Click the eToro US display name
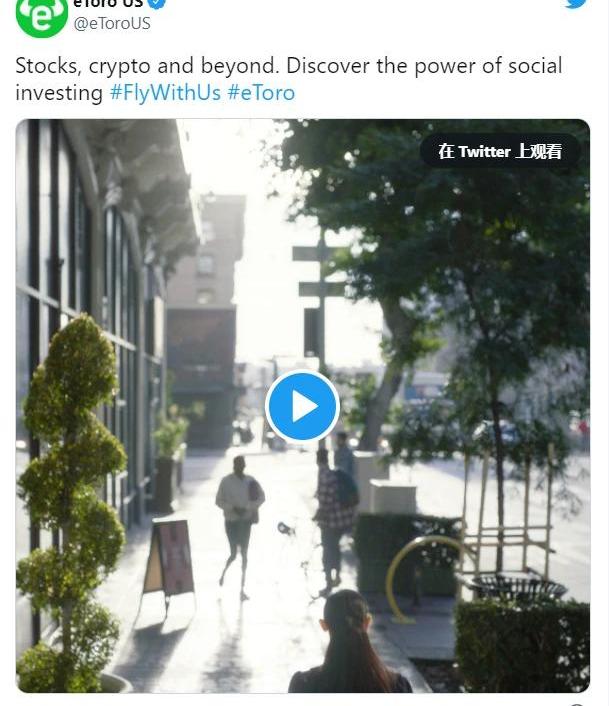Screen dimensions: 609x706 click(108, 4)
